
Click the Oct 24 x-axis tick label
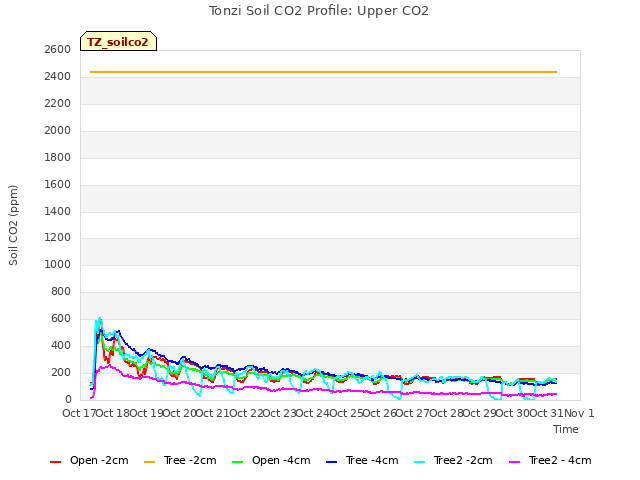click(x=312, y=413)
